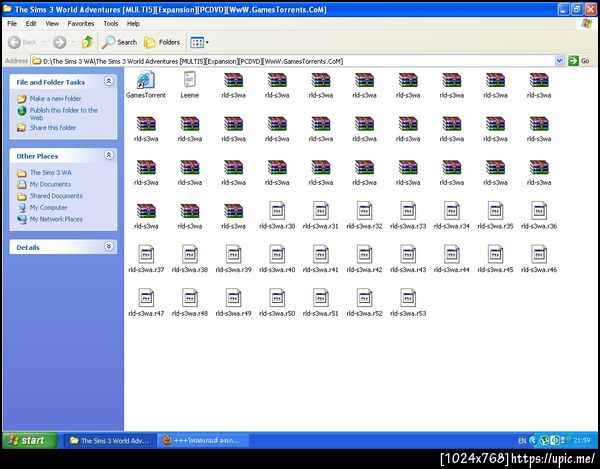Open the File menu
The image size is (600, 469).
pos(12,24)
